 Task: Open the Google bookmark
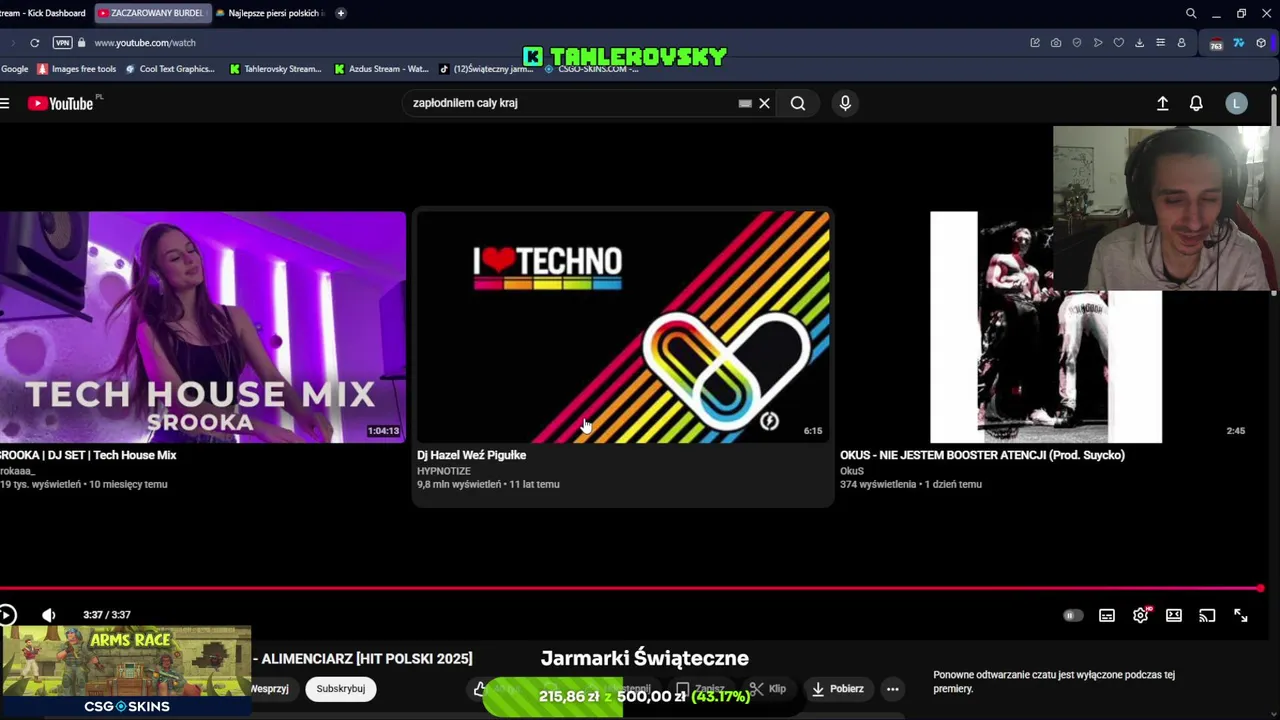[x=15, y=69]
